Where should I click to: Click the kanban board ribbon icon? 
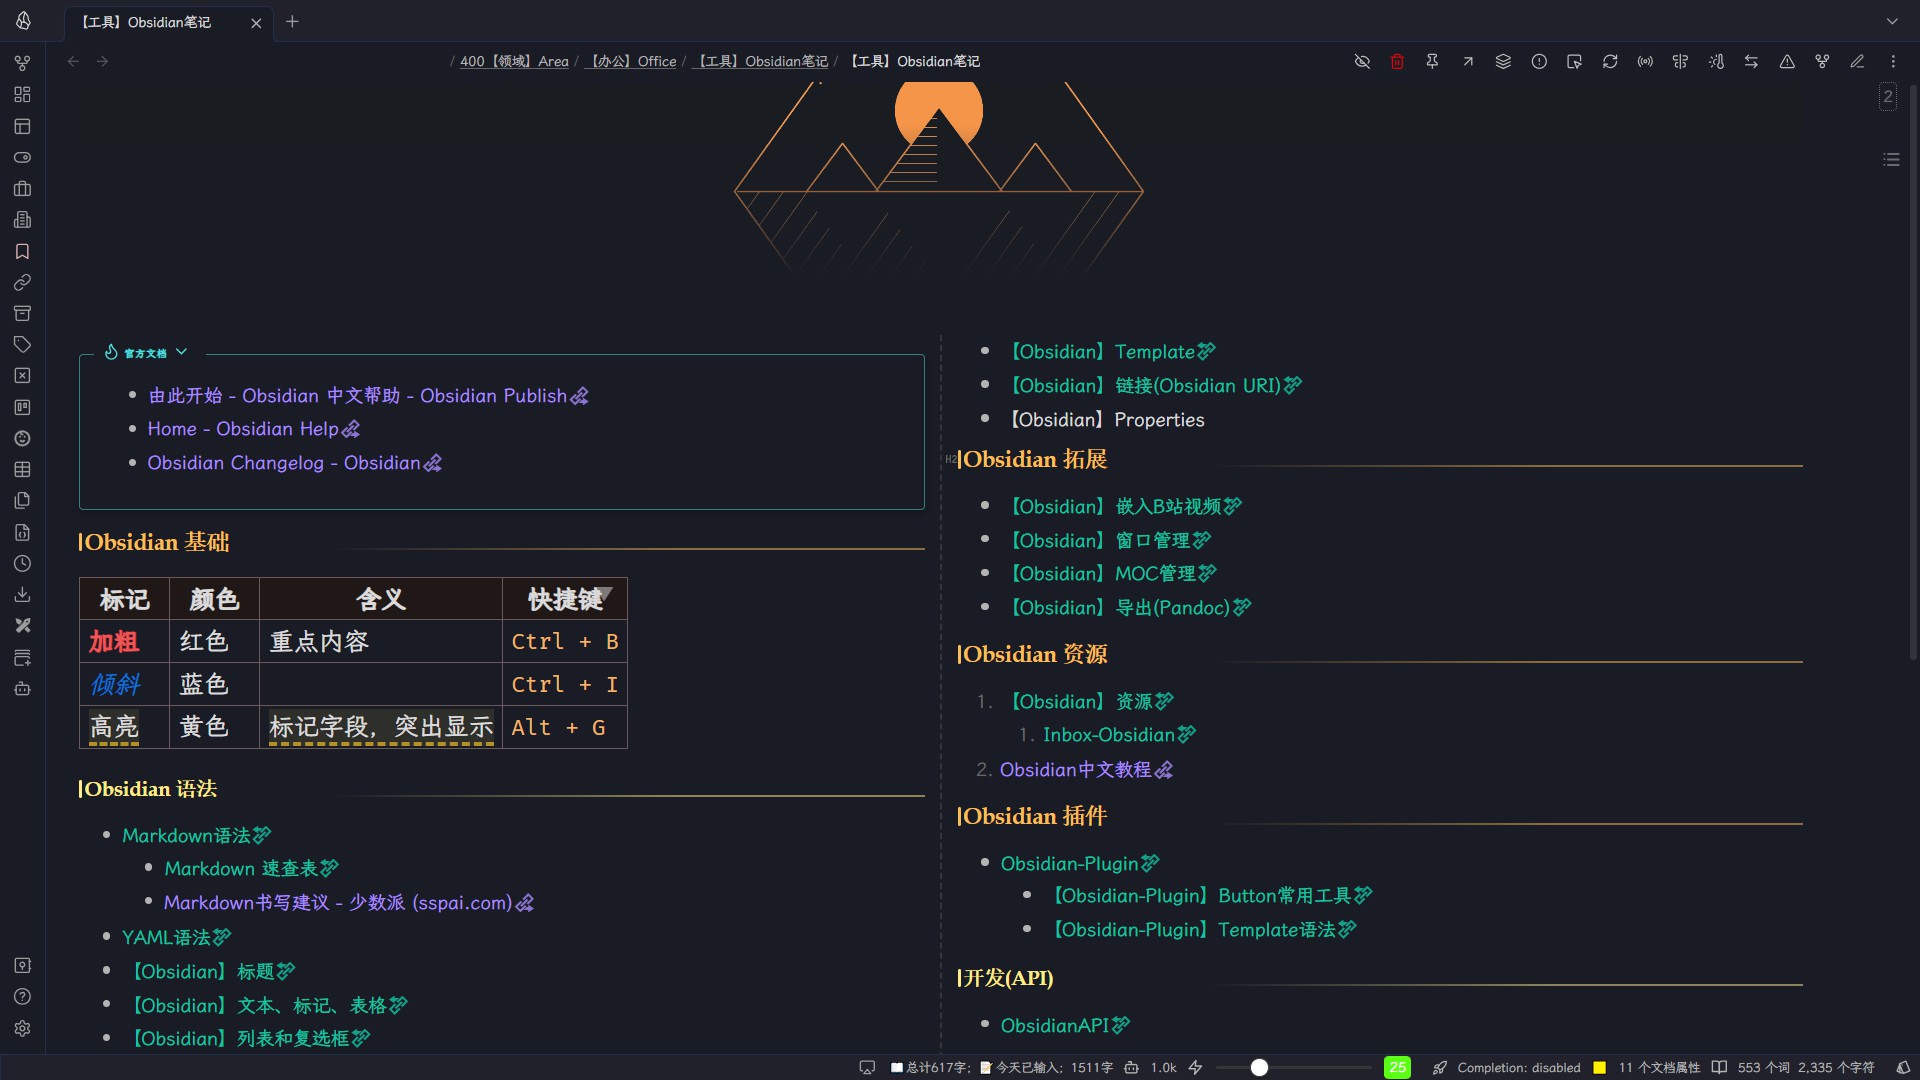(x=22, y=407)
